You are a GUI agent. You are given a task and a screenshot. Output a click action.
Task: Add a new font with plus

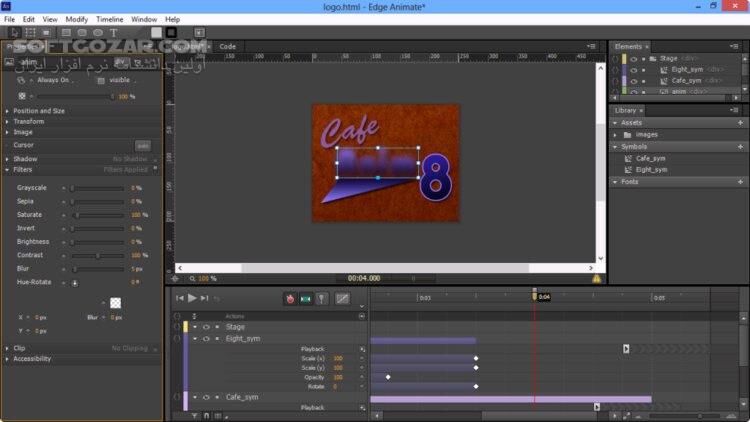[x=740, y=182]
